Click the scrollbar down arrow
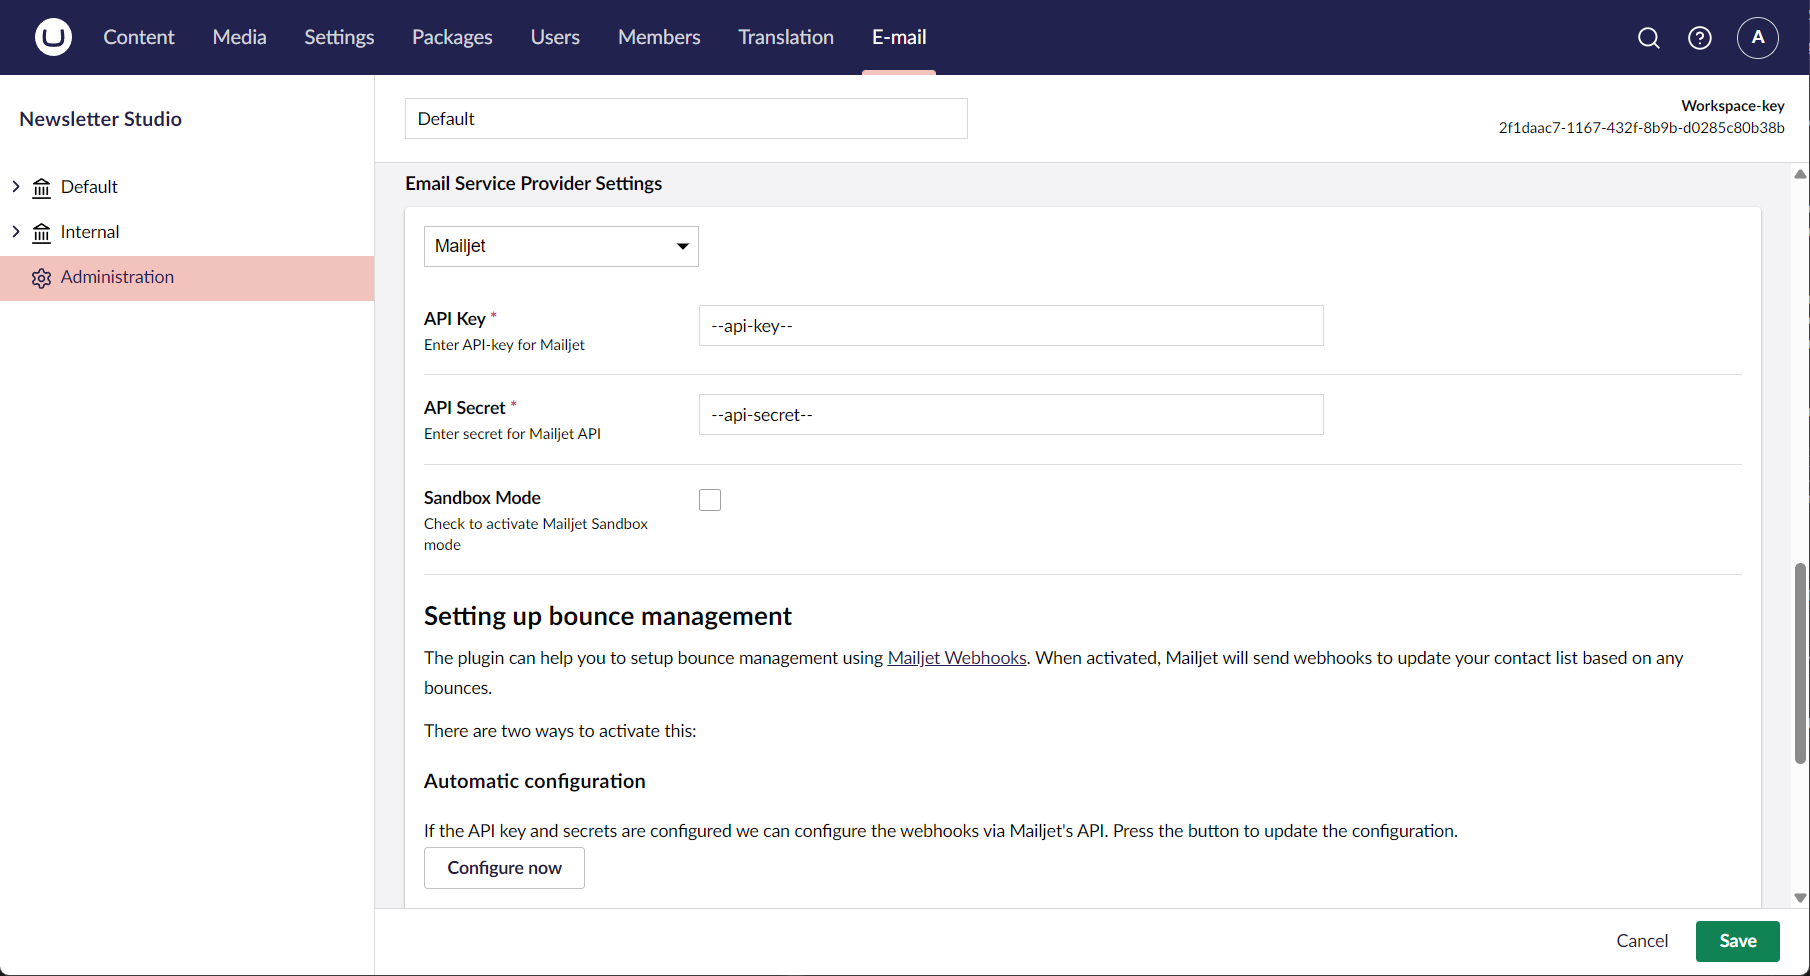This screenshot has width=1810, height=976. click(1800, 898)
